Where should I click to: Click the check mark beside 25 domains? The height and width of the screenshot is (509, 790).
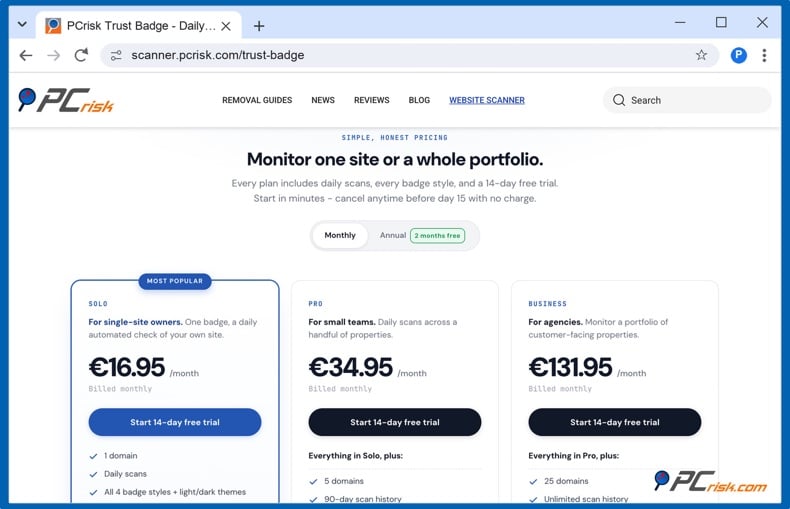click(x=534, y=482)
